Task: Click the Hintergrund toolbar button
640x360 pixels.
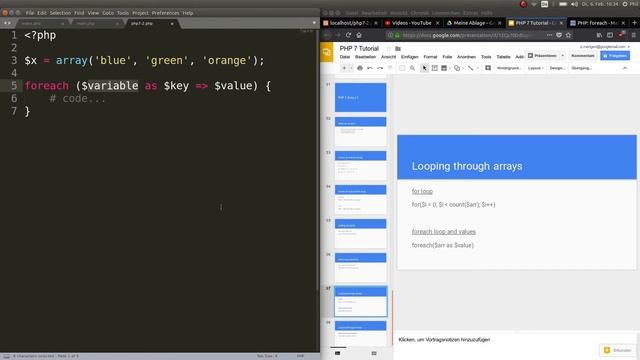Action: [x=509, y=68]
